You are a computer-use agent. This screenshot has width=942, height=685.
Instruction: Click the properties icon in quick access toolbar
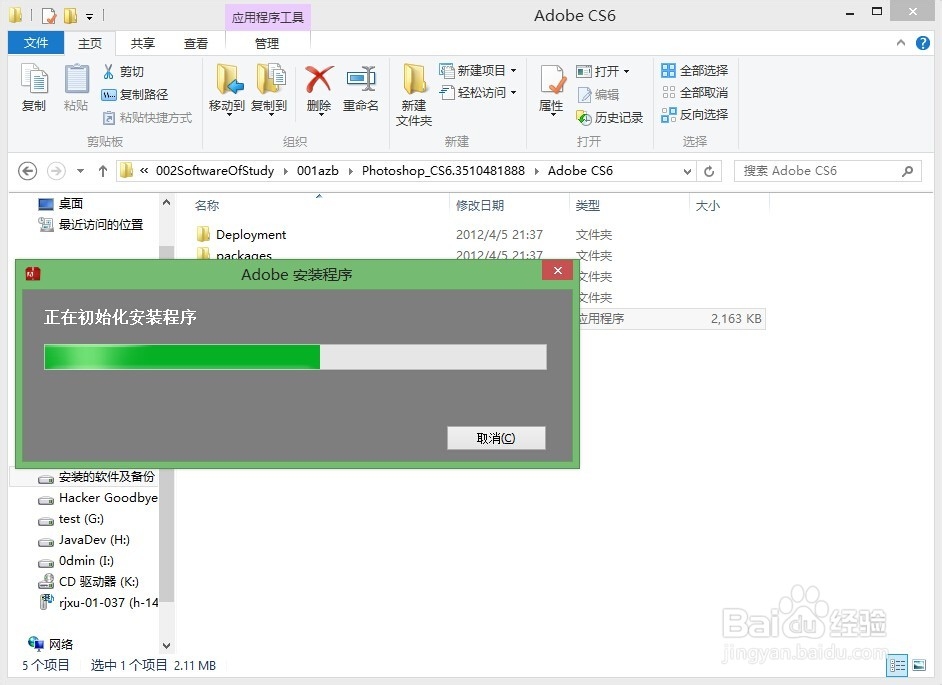pos(49,15)
